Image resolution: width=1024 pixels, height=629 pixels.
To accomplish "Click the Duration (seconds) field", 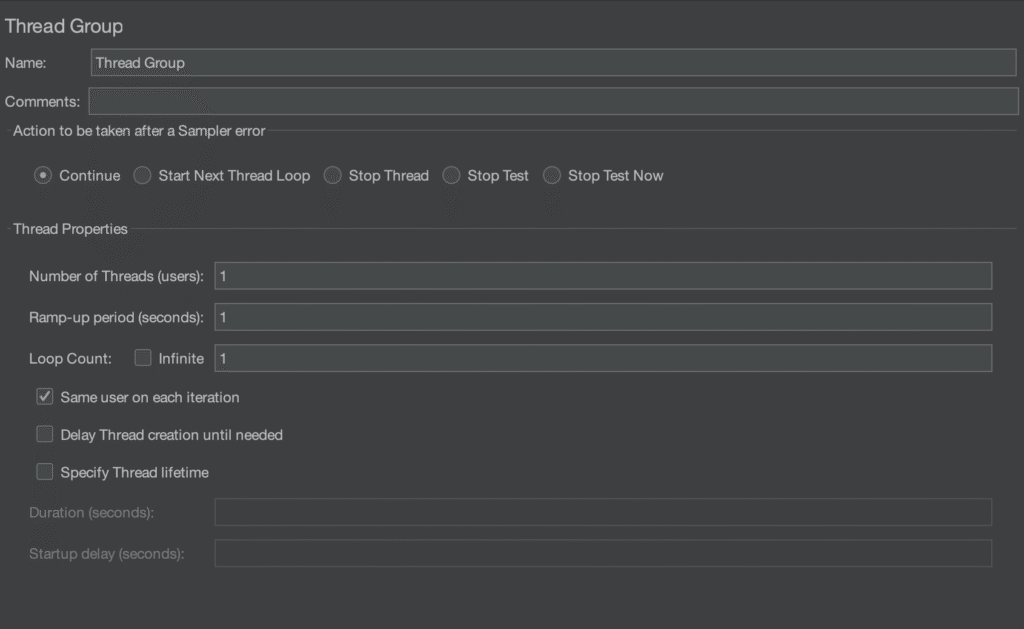I will (x=602, y=512).
